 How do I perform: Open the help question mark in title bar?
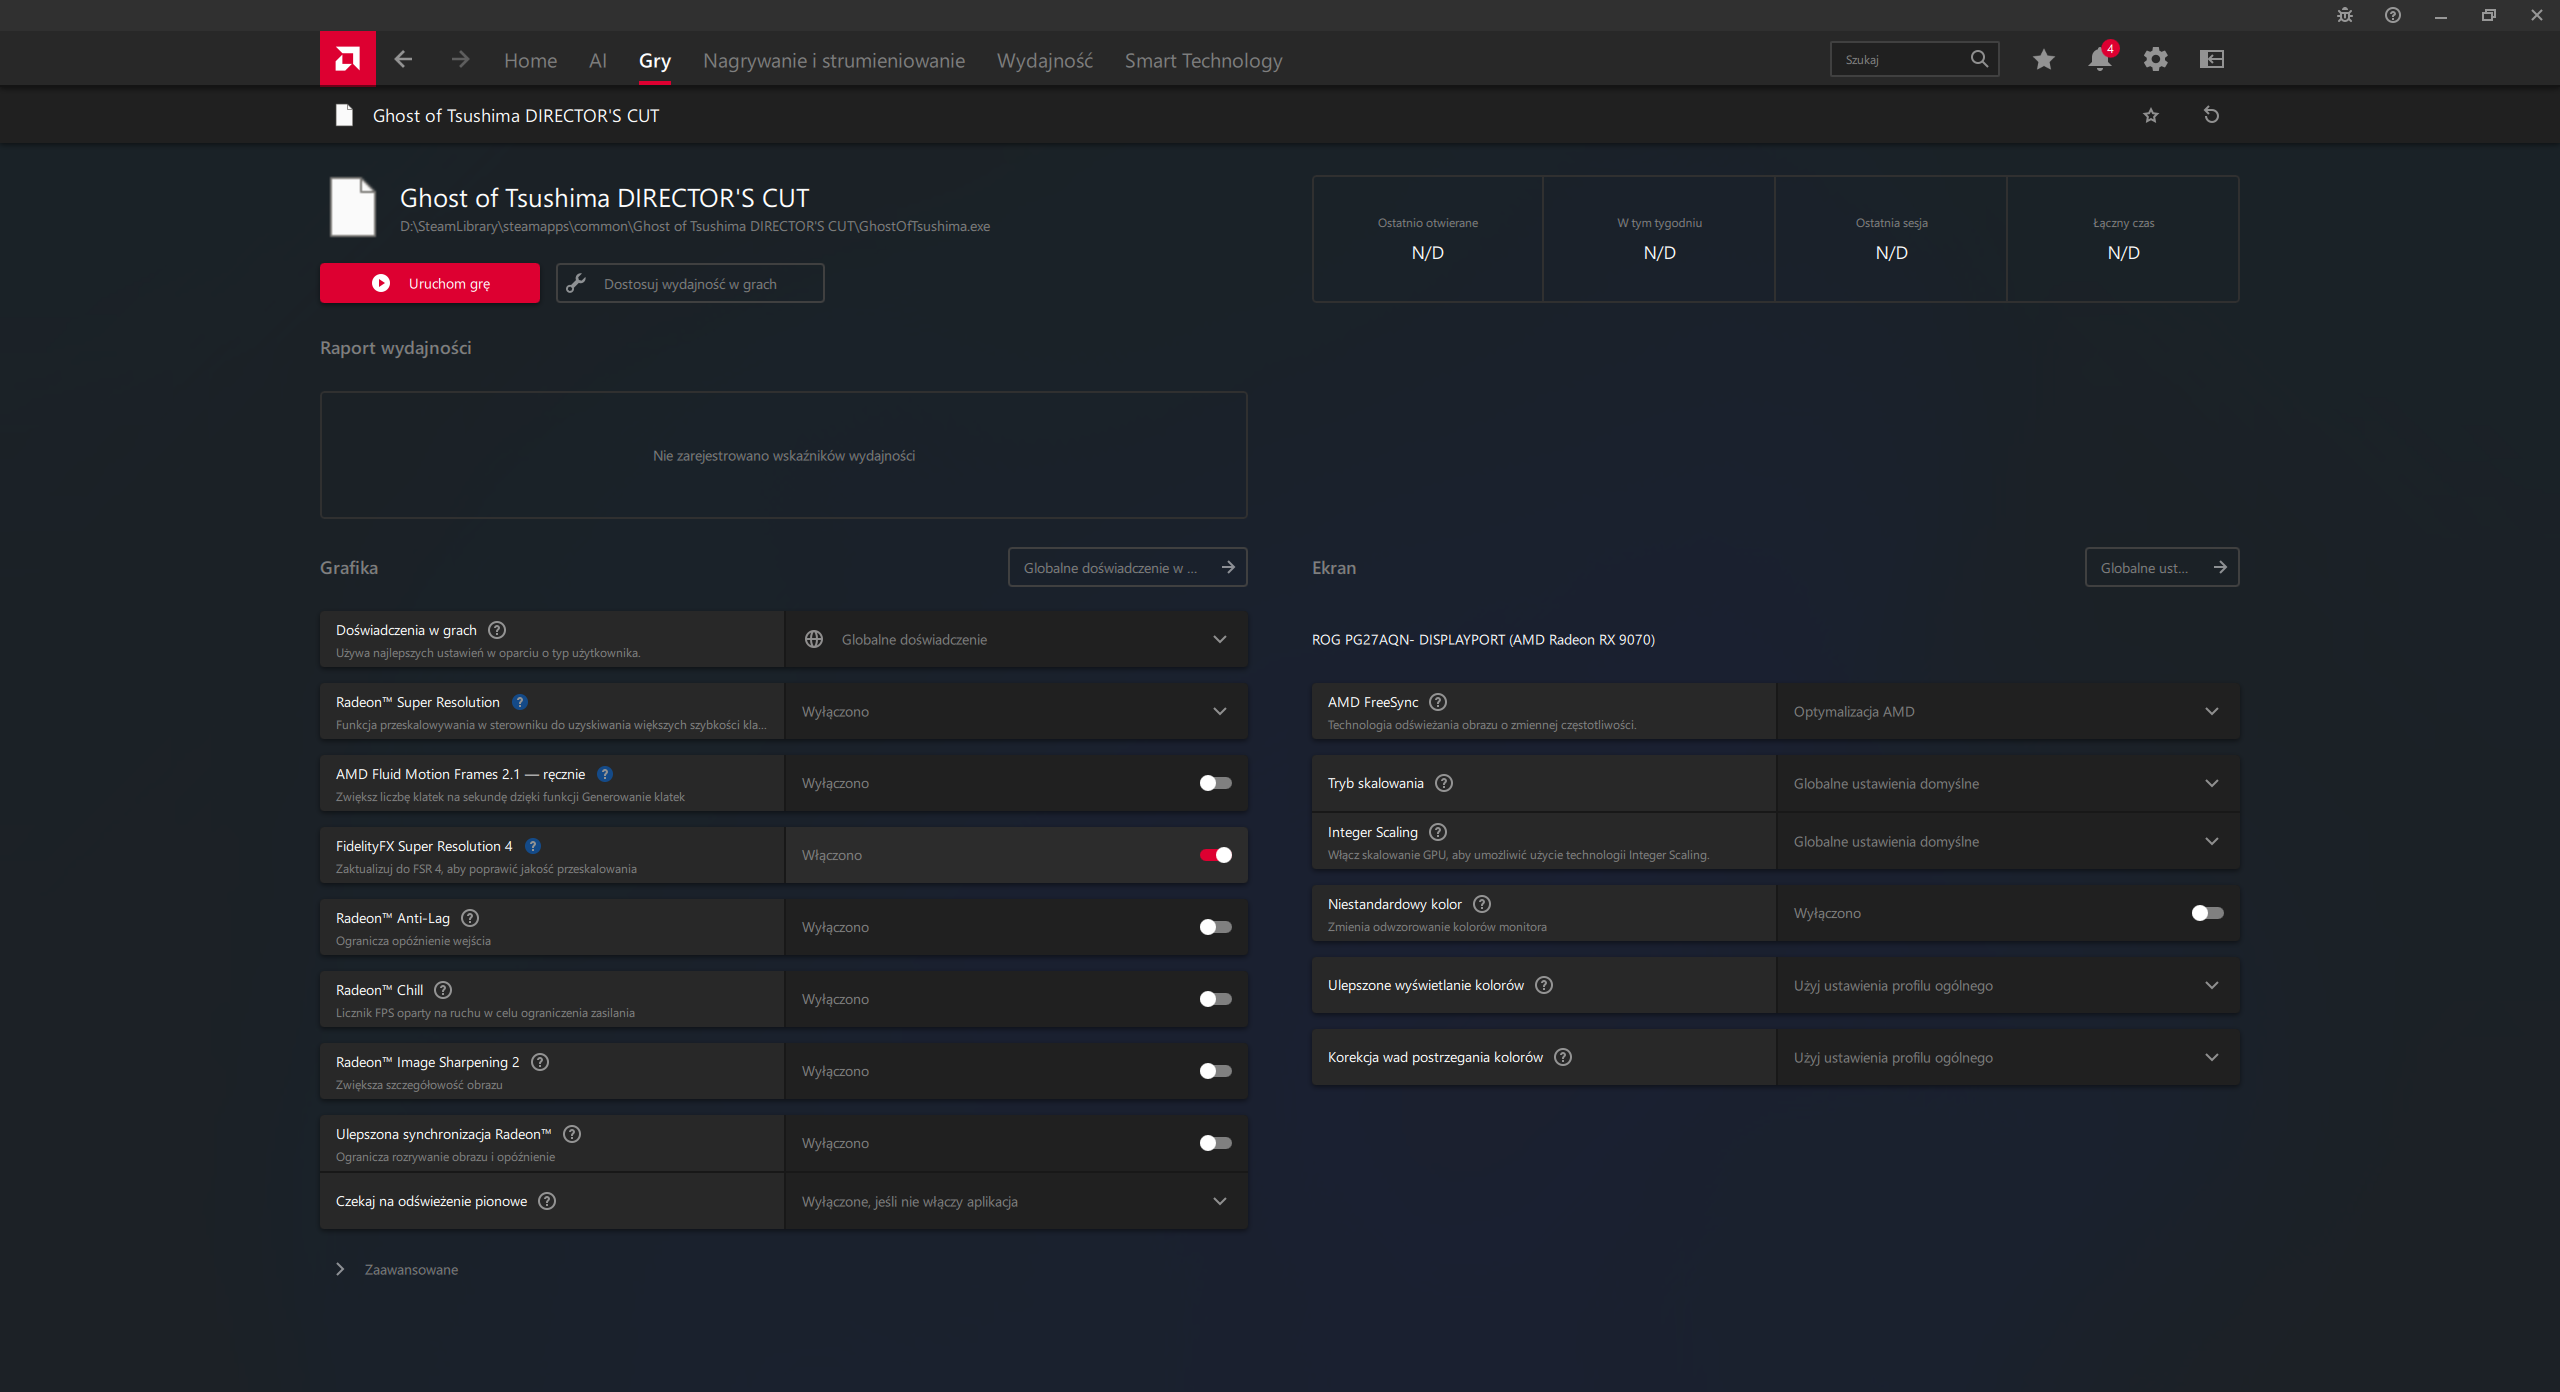click(2393, 15)
